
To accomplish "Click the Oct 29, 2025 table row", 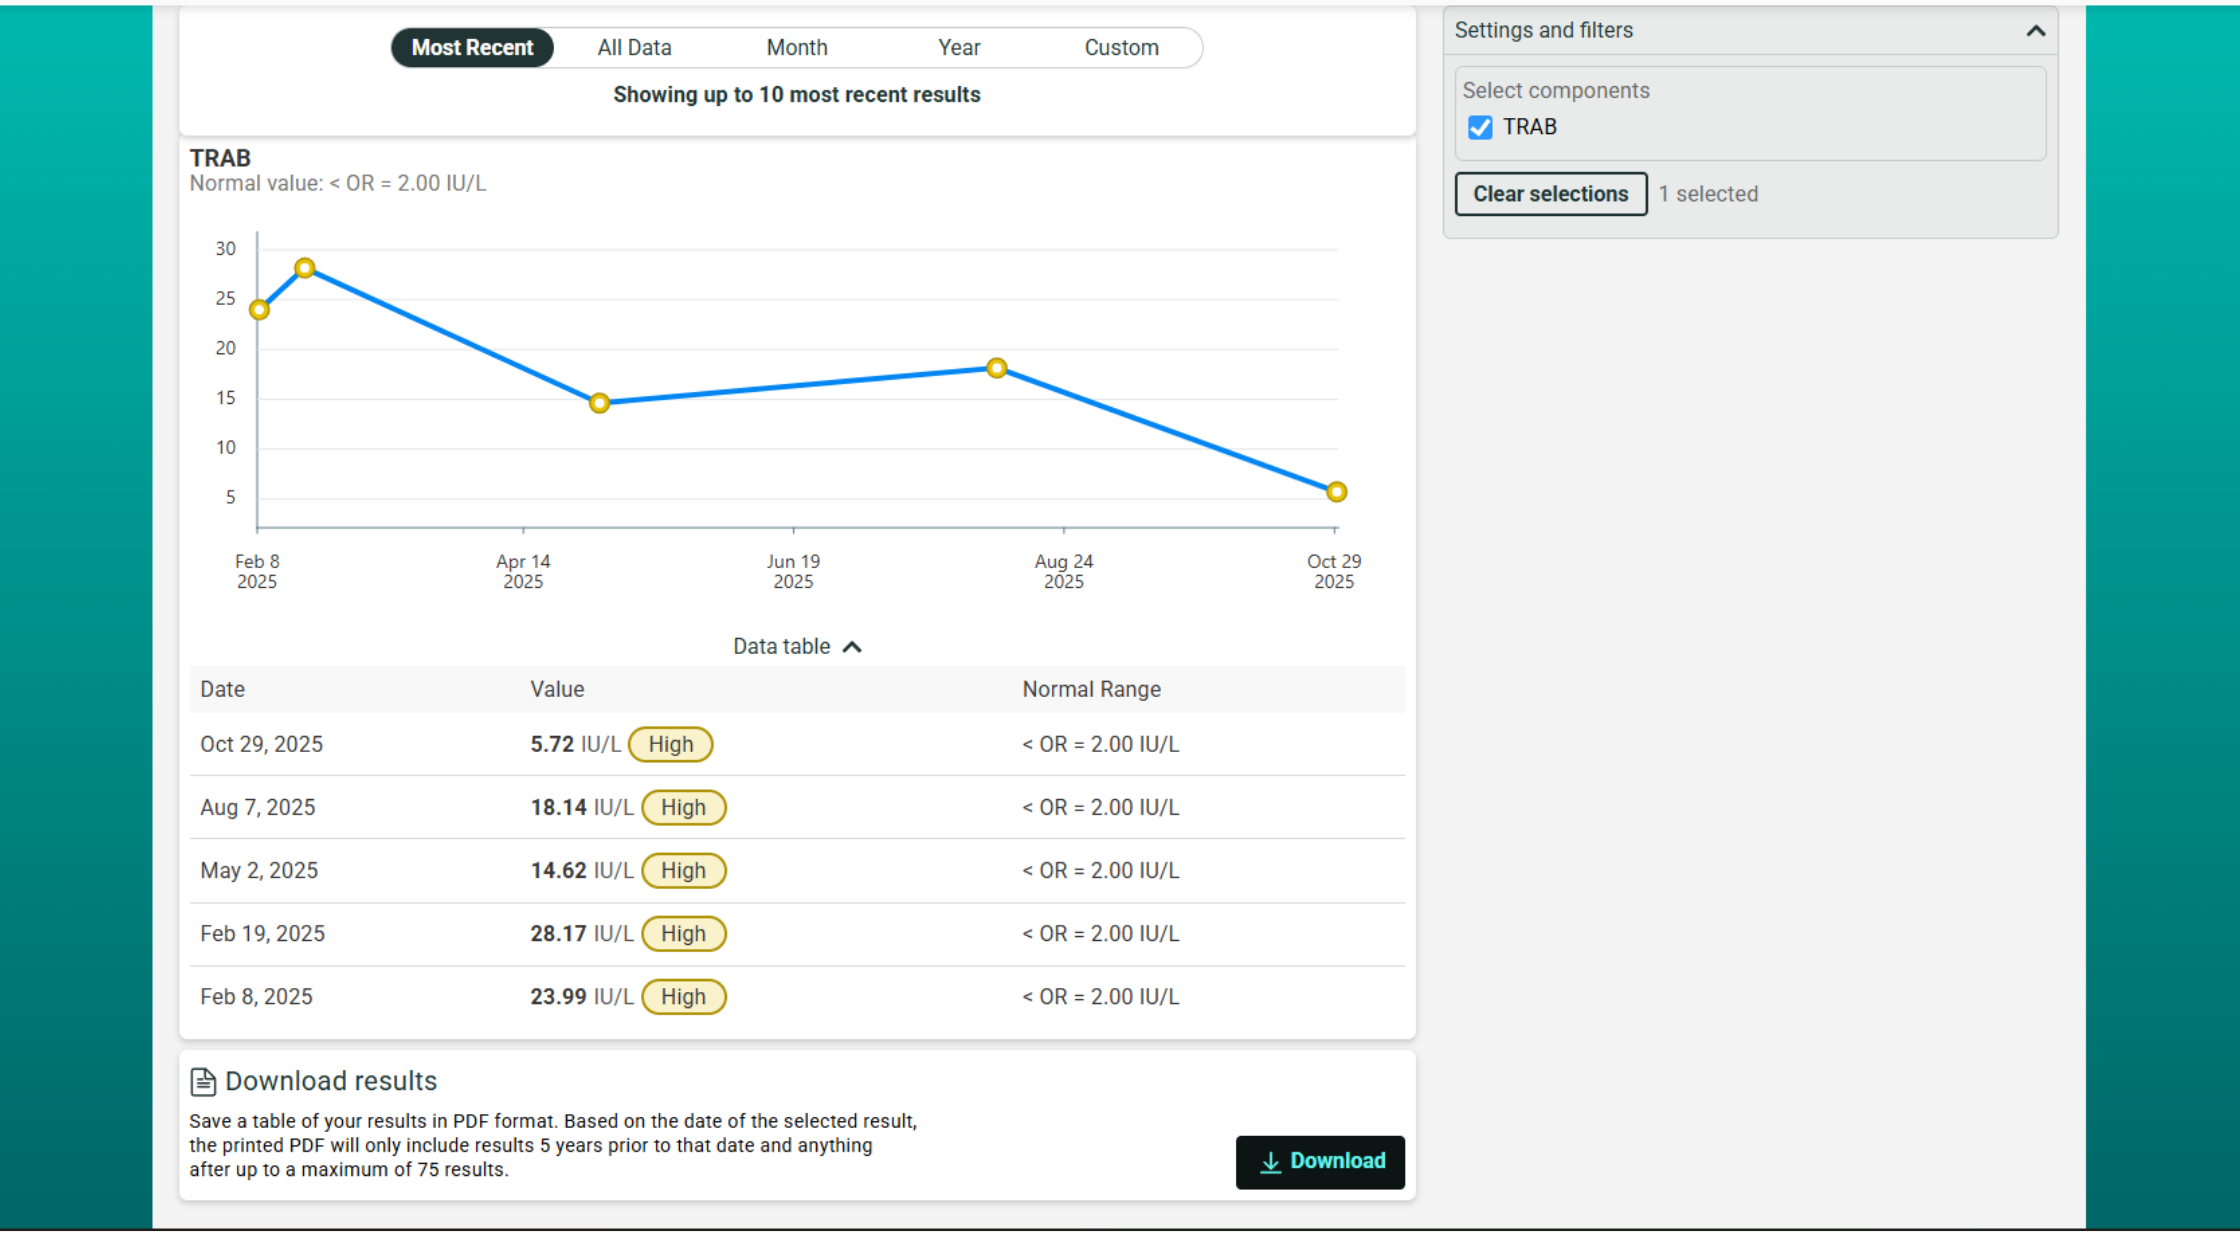I will (x=796, y=744).
